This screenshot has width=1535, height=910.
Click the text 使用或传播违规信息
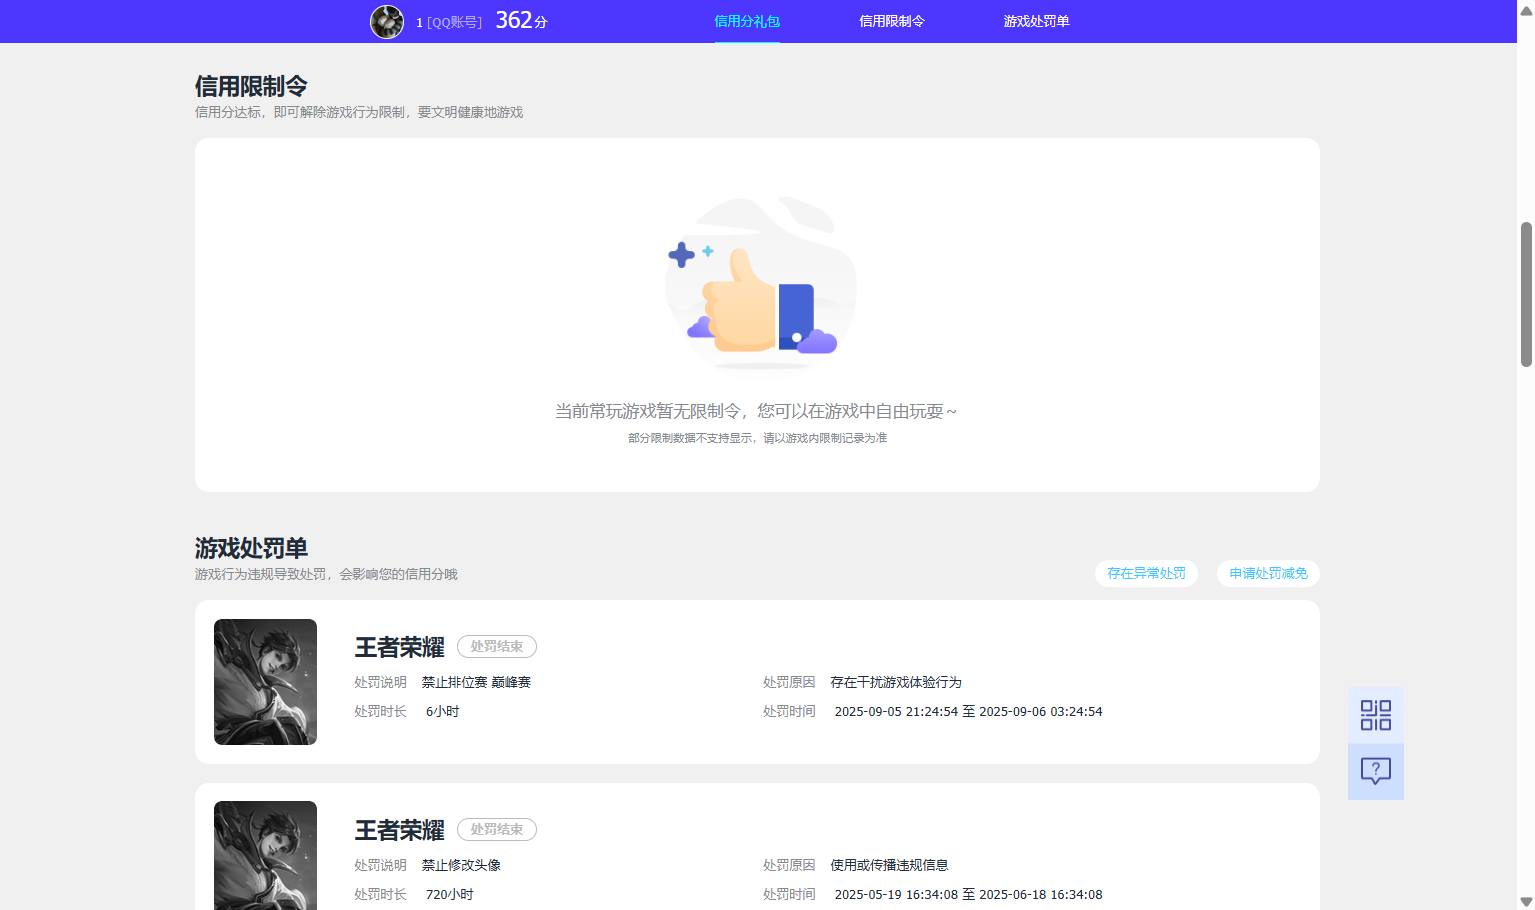889,865
